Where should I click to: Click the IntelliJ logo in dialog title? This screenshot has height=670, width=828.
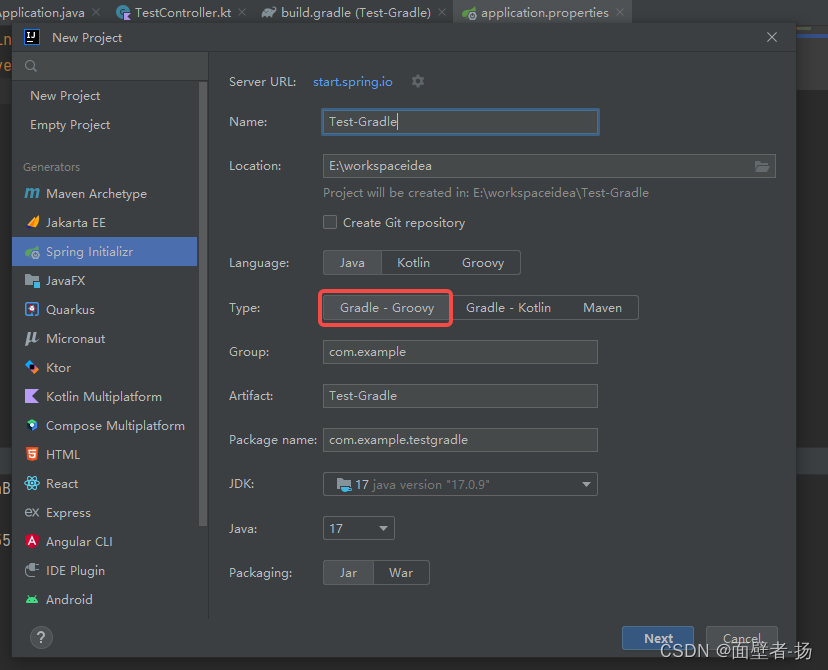(x=32, y=37)
